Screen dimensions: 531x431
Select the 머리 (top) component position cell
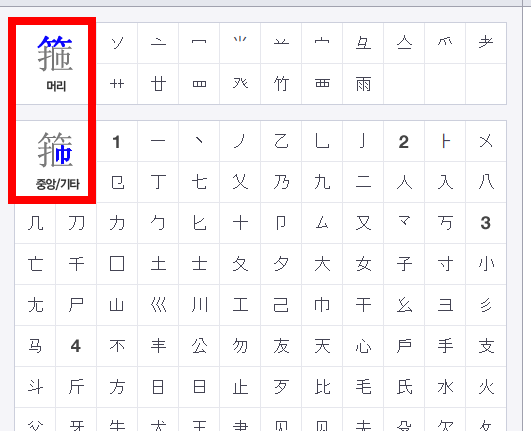click(x=56, y=64)
